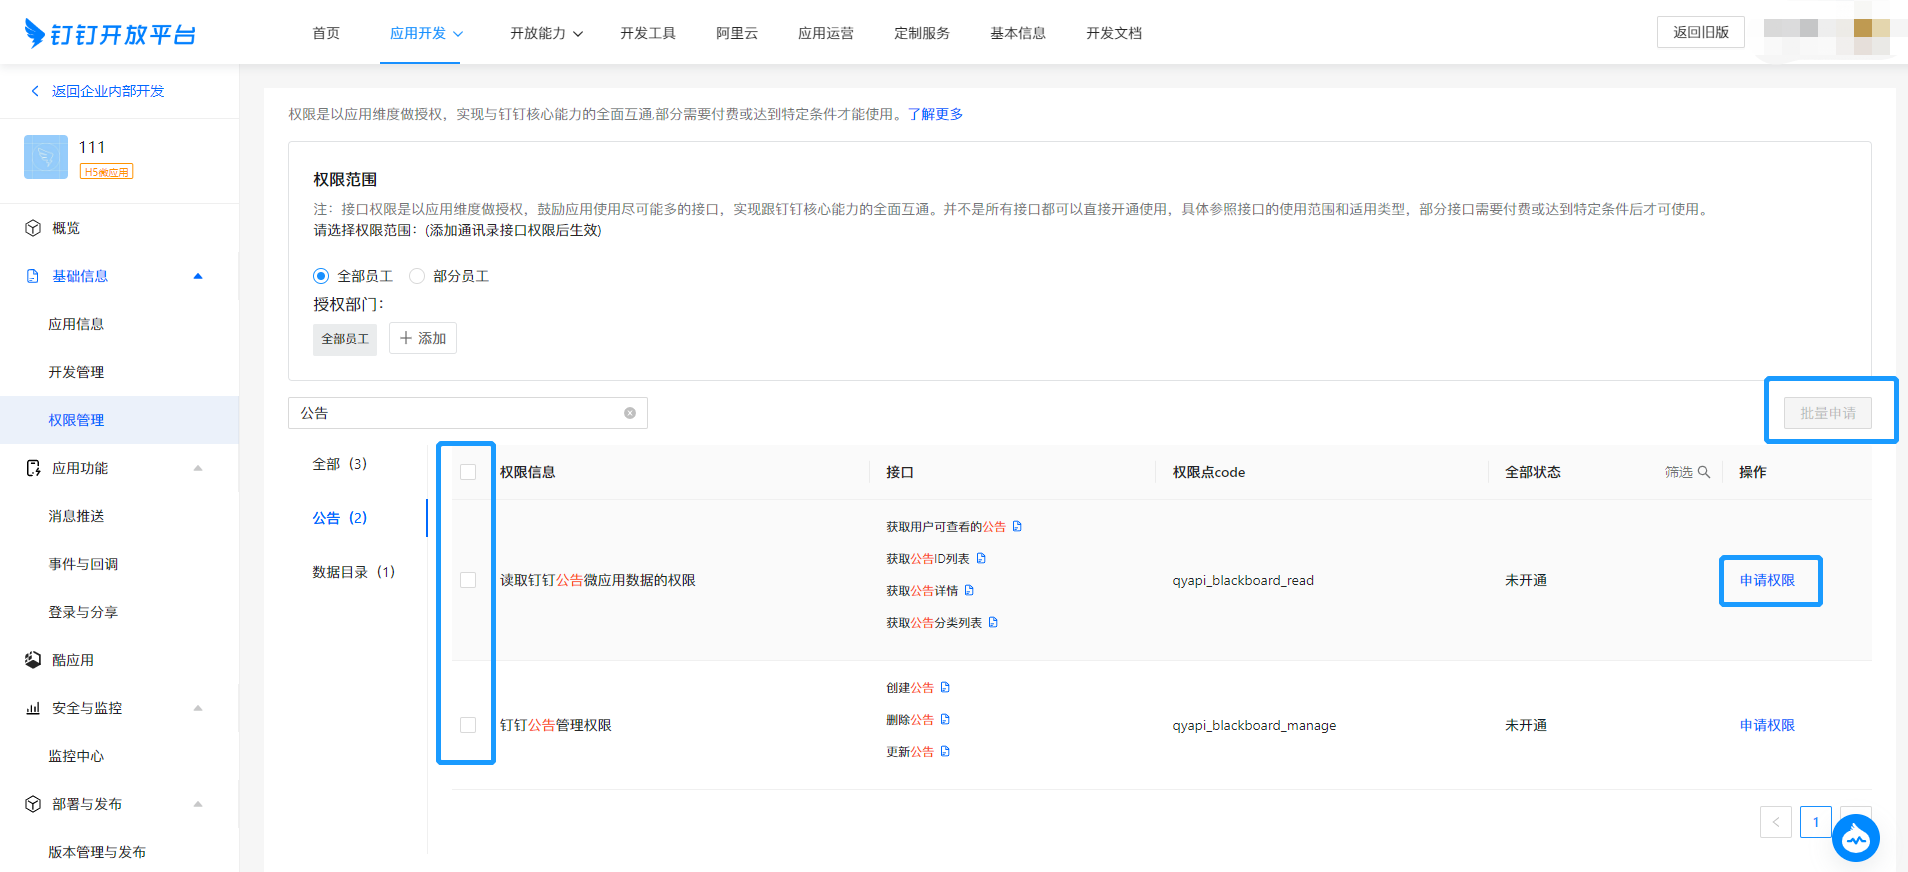Open 权限管理 in the sidebar
1908x872 pixels.
(119, 420)
